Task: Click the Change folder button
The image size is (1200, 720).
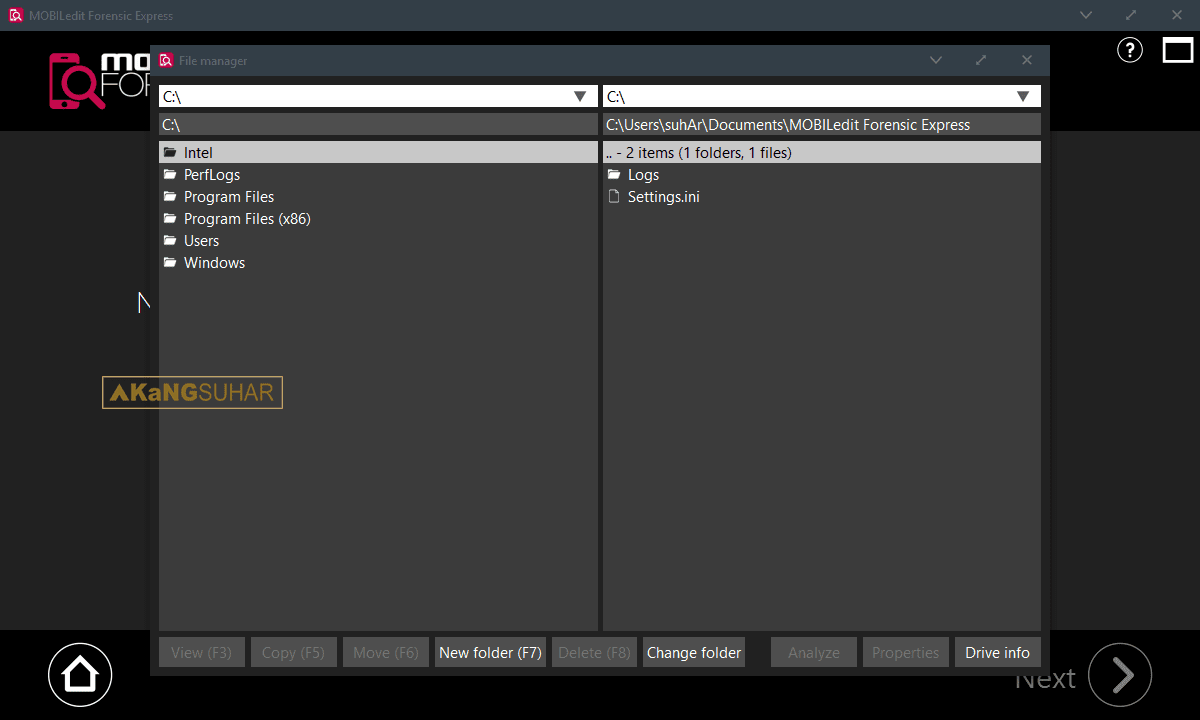Action: coord(694,652)
